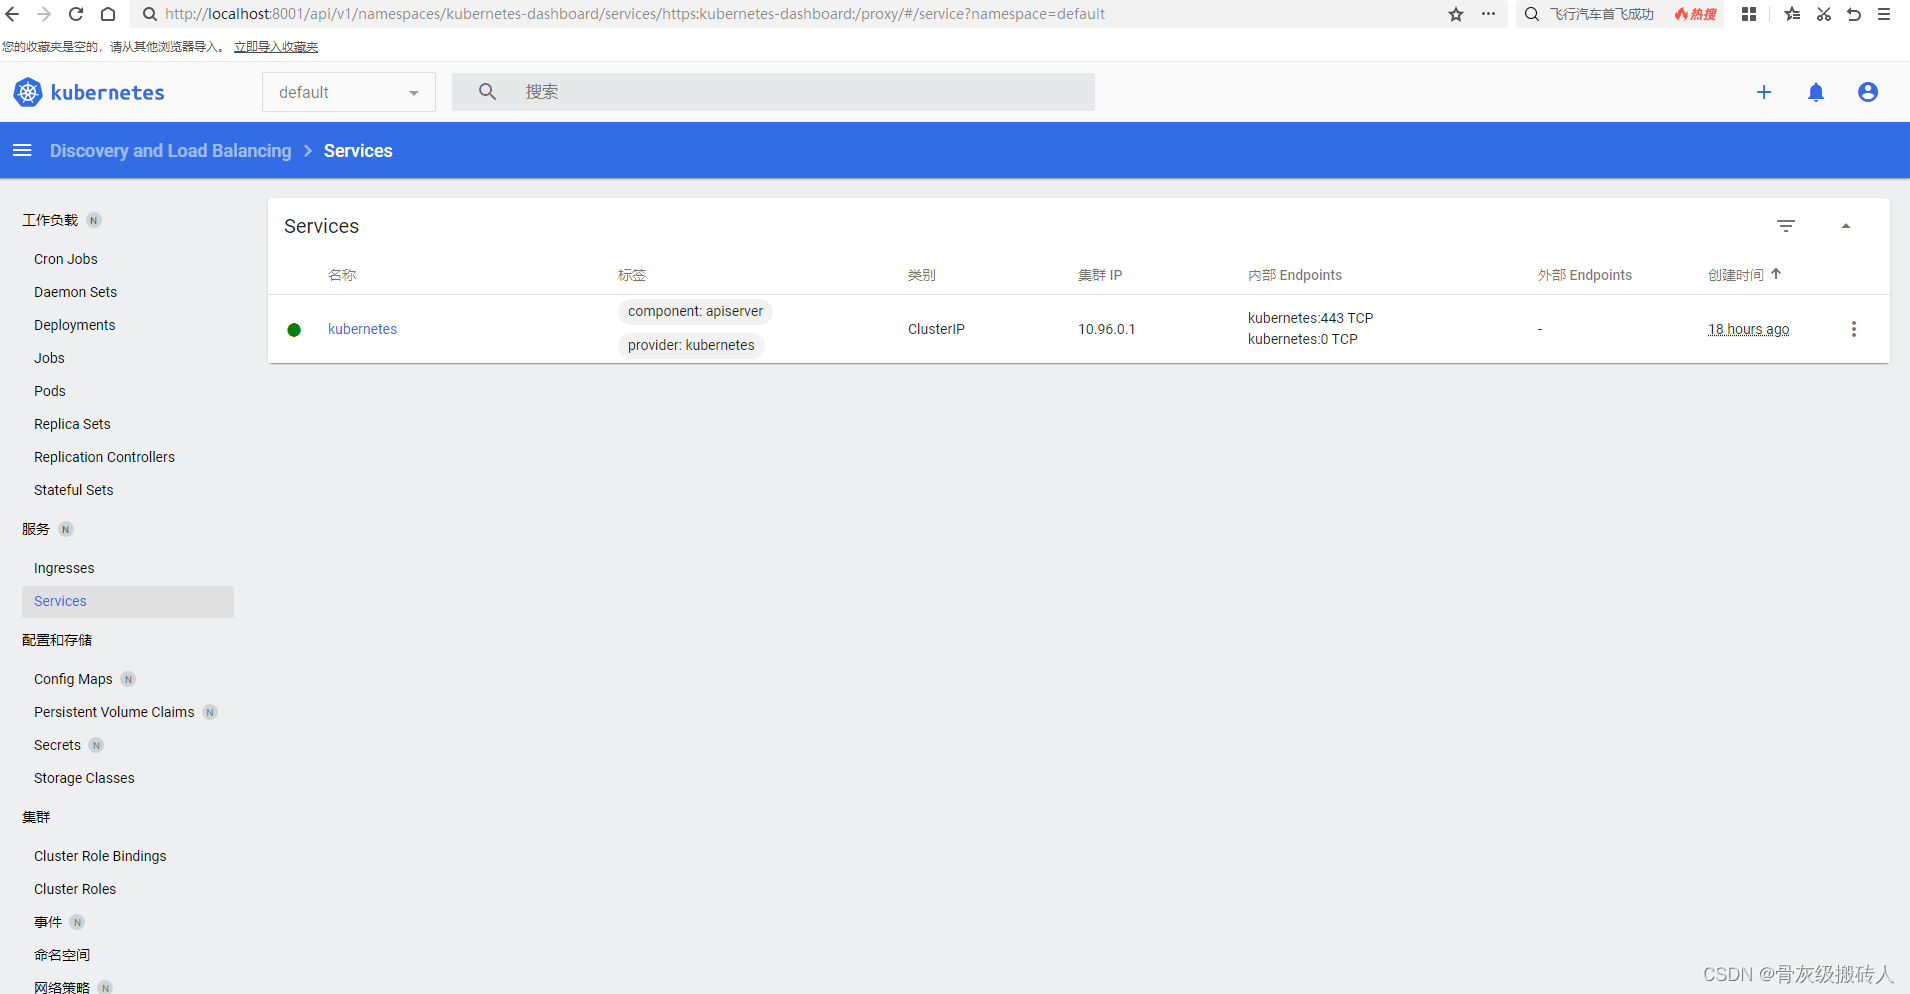
Task: Open the browser hamburger menu
Action: [x=1884, y=14]
